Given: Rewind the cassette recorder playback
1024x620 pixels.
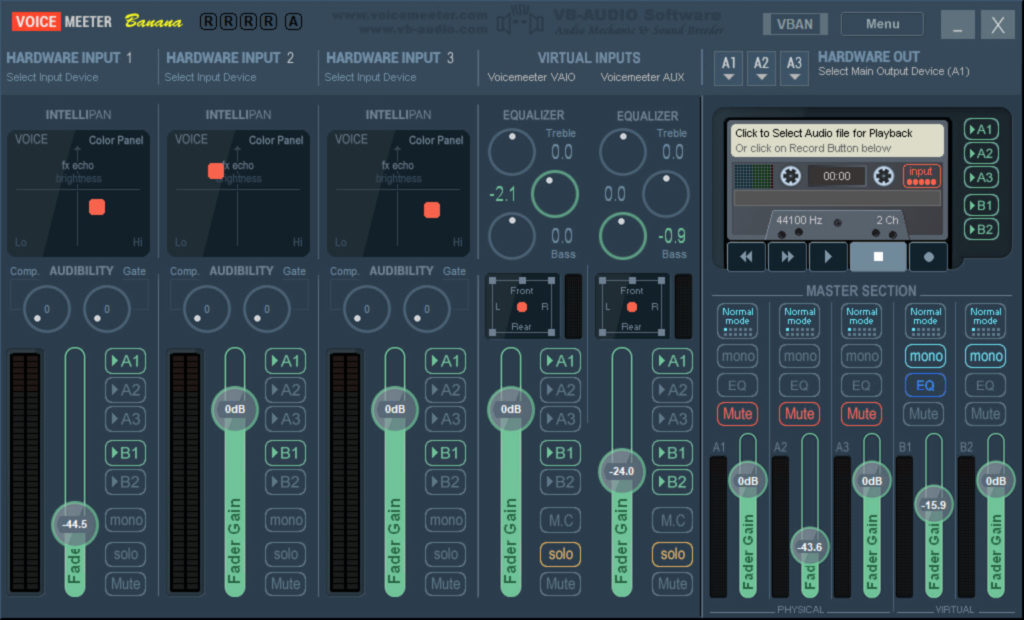Looking at the screenshot, I should pyautogui.click(x=746, y=257).
